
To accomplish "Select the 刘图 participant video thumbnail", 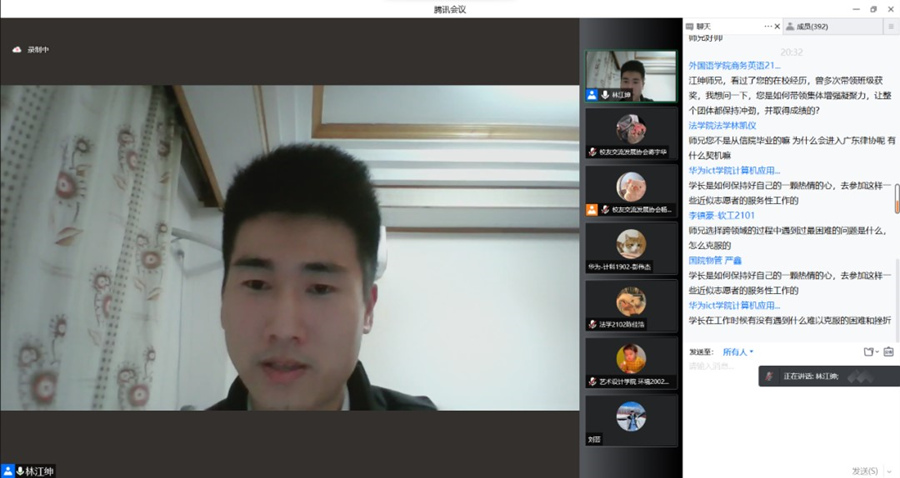I will [631, 420].
